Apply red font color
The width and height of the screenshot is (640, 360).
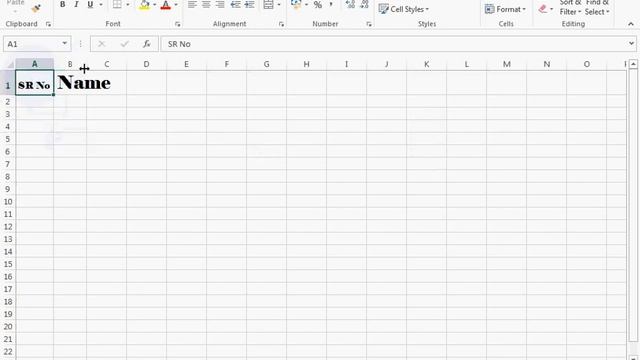pos(166,5)
